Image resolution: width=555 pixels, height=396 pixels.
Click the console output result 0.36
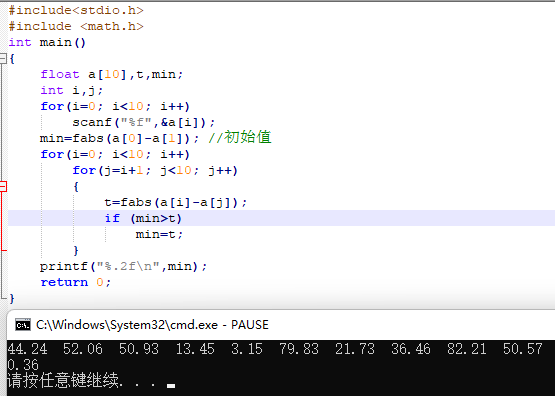point(23,365)
